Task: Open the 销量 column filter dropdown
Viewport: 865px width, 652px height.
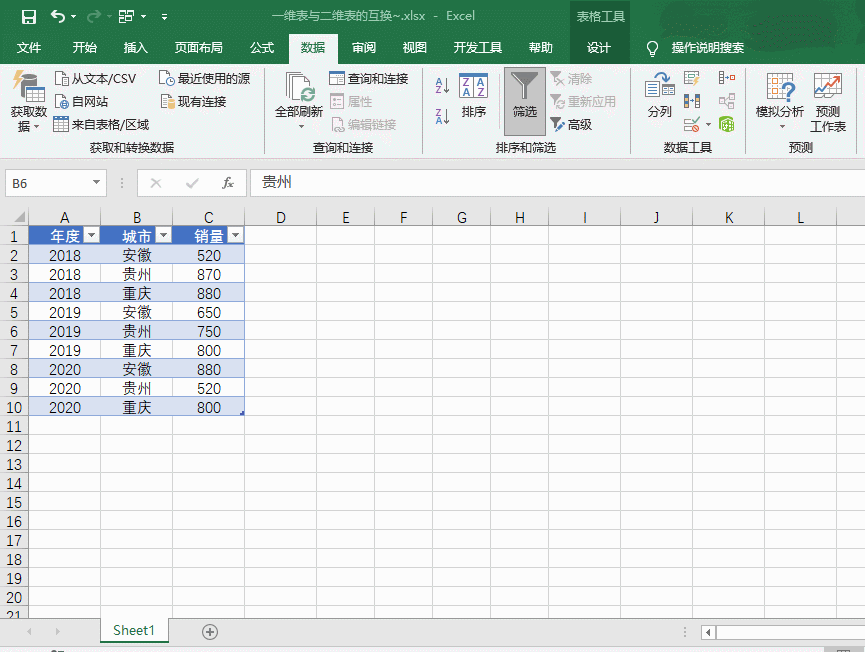Action: coord(235,235)
